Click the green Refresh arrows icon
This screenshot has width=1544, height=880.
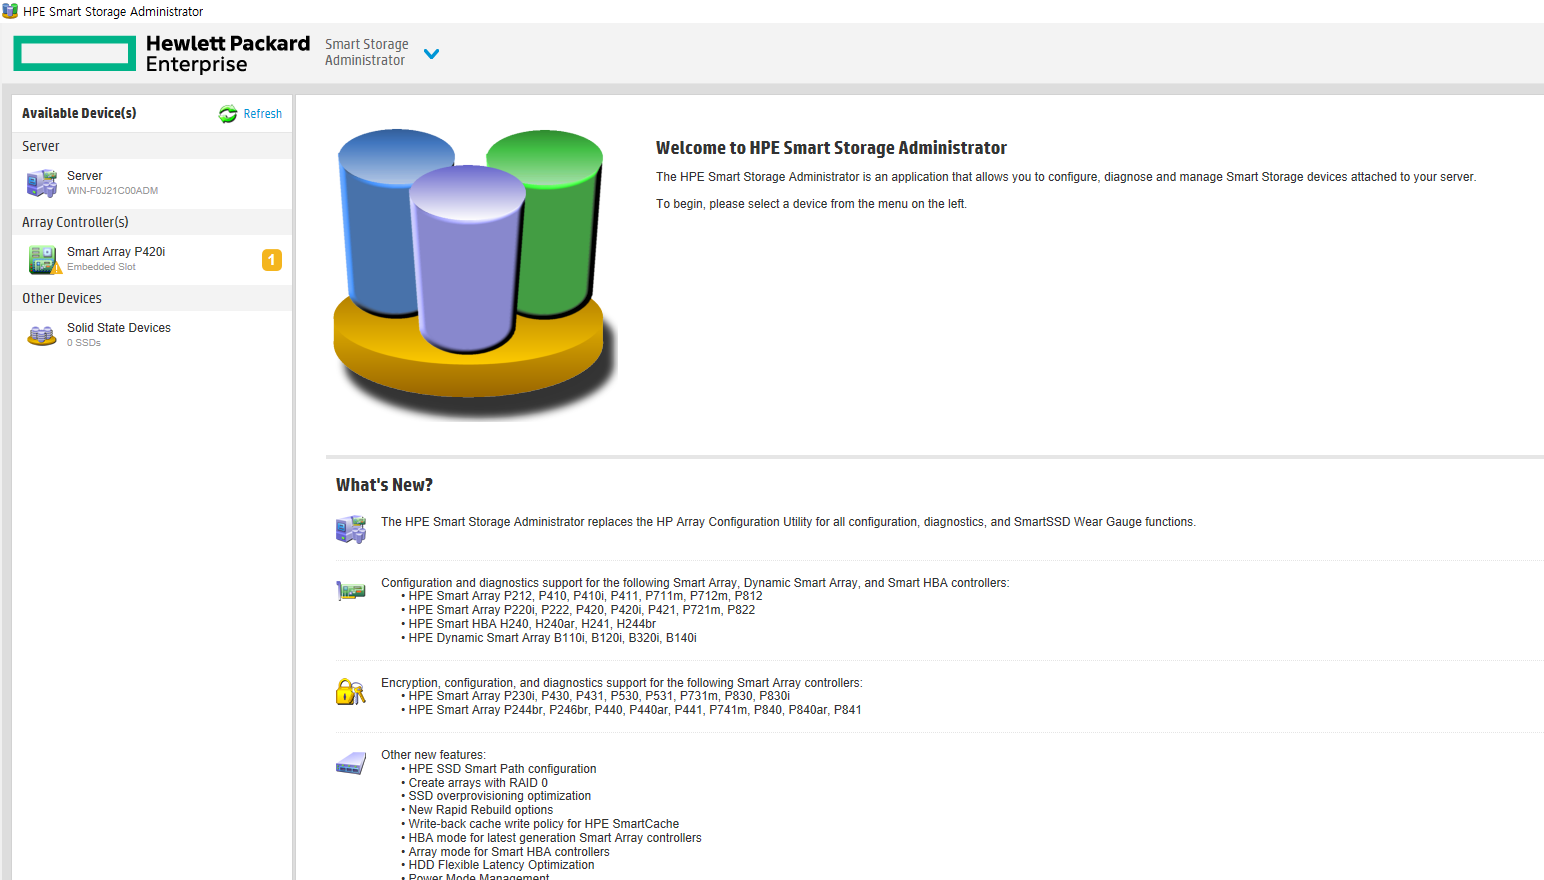(228, 114)
